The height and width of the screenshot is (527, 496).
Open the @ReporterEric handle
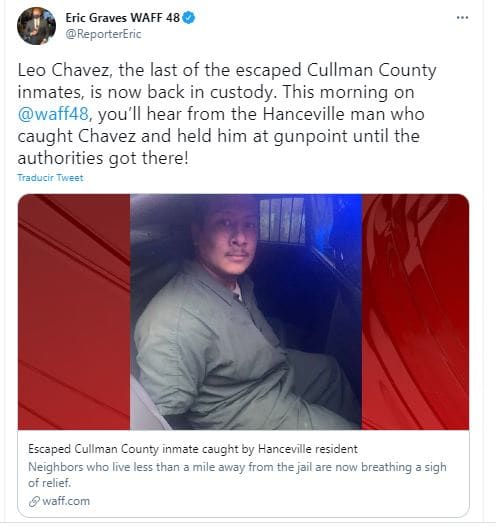coord(103,34)
